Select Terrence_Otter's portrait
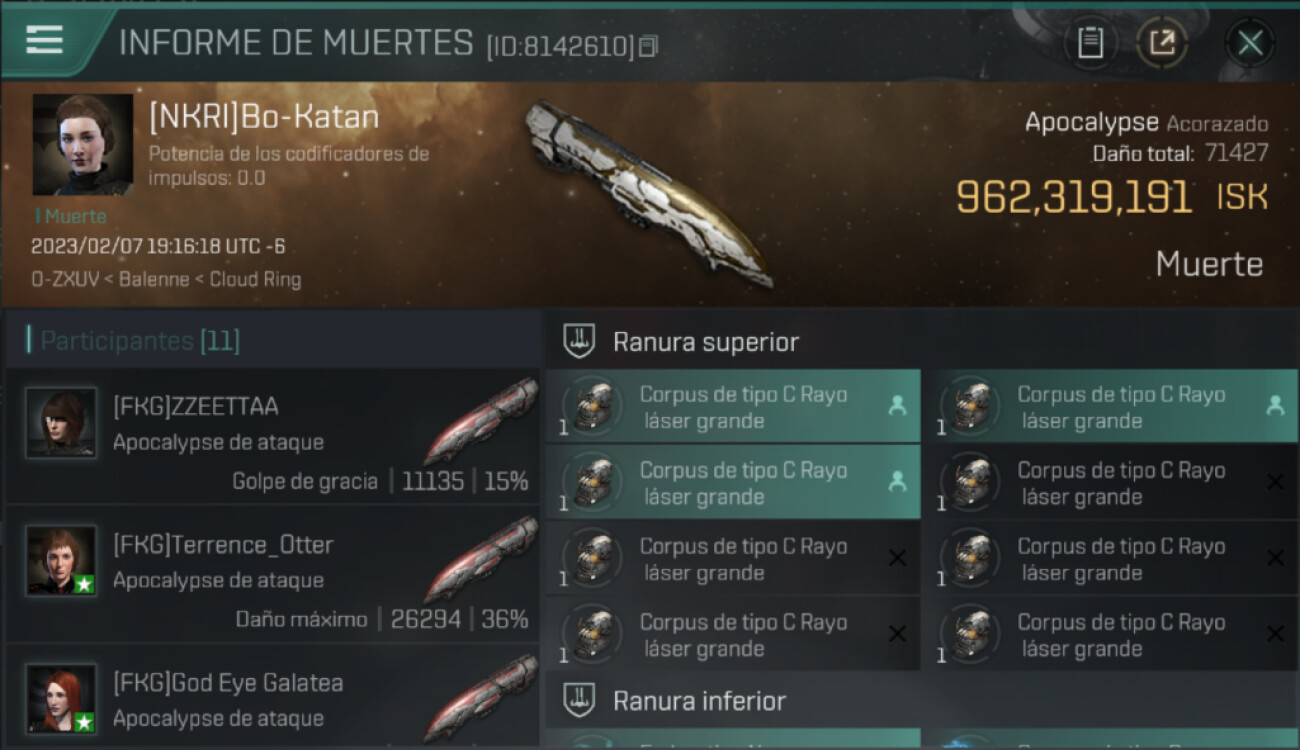 click(61, 561)
